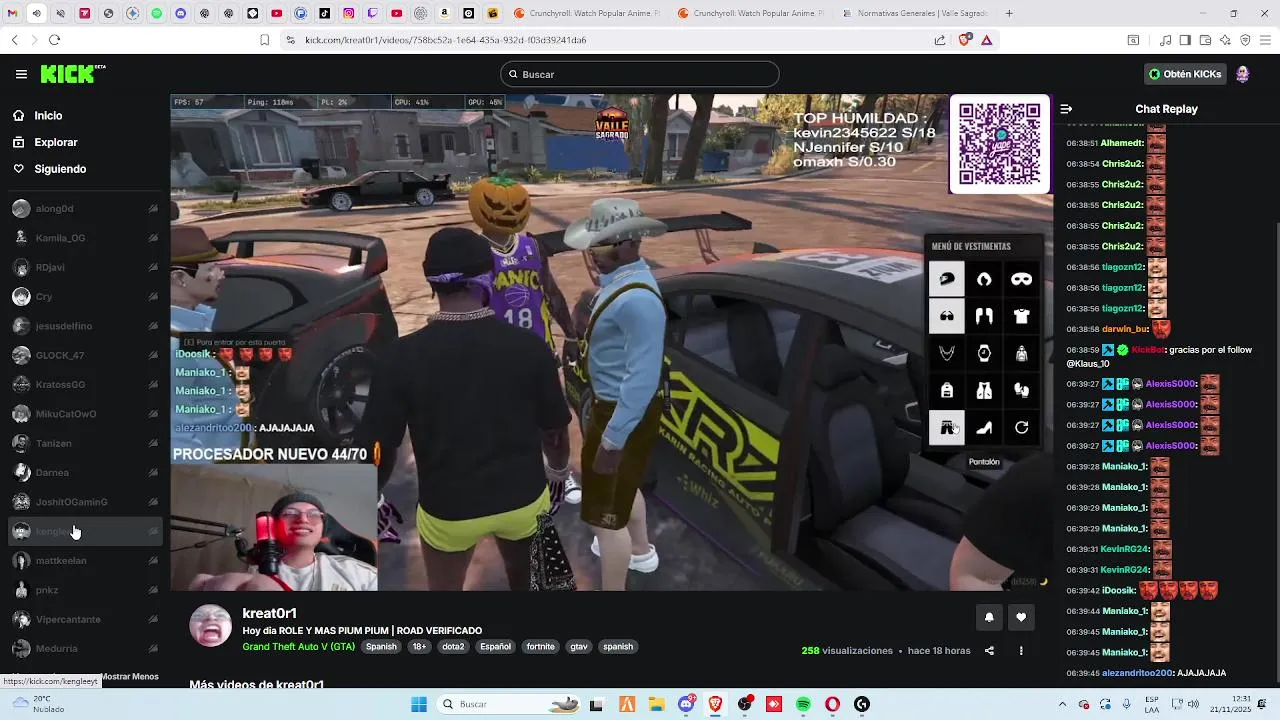Toggle notifications bell for kreat0r1

coord(989,617)
